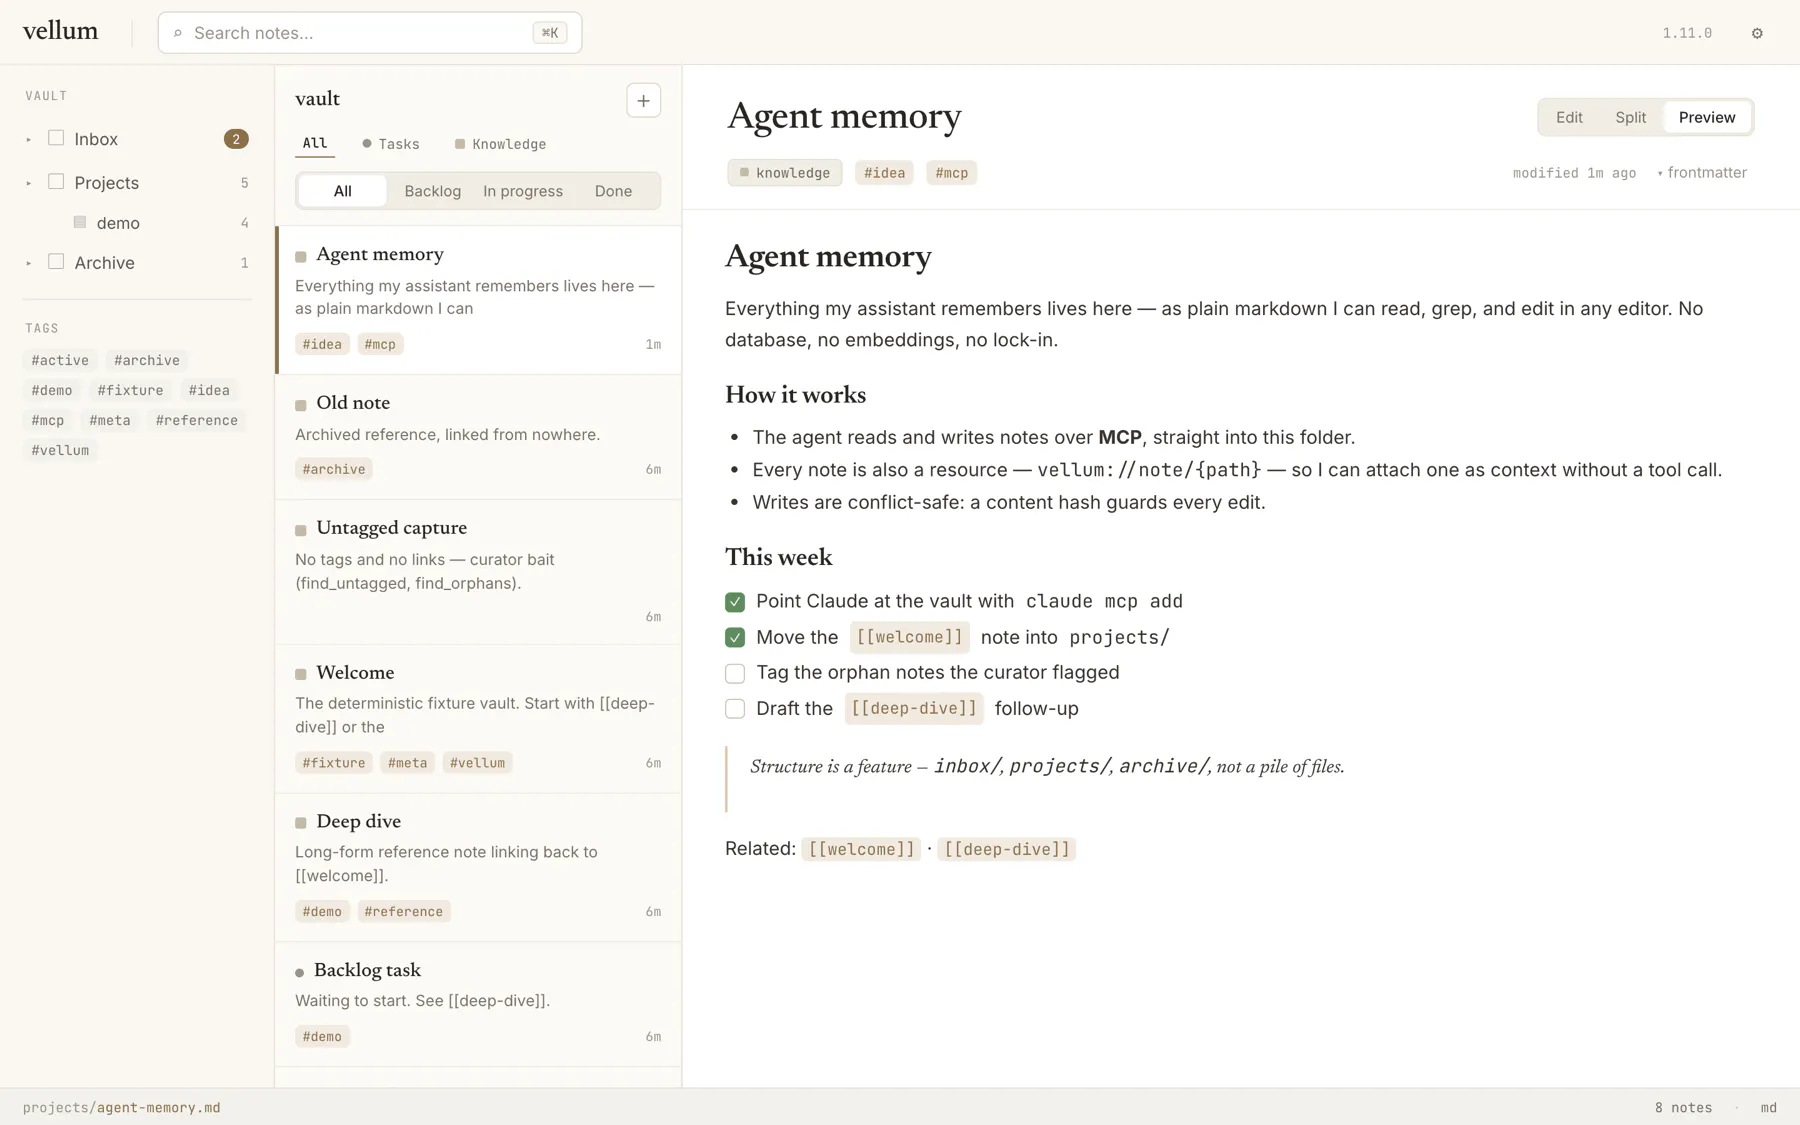This screenshot has width=1800, height=1125.
Task: Uncheck 'Move the welcome note' task
Action: click(735, 637)
